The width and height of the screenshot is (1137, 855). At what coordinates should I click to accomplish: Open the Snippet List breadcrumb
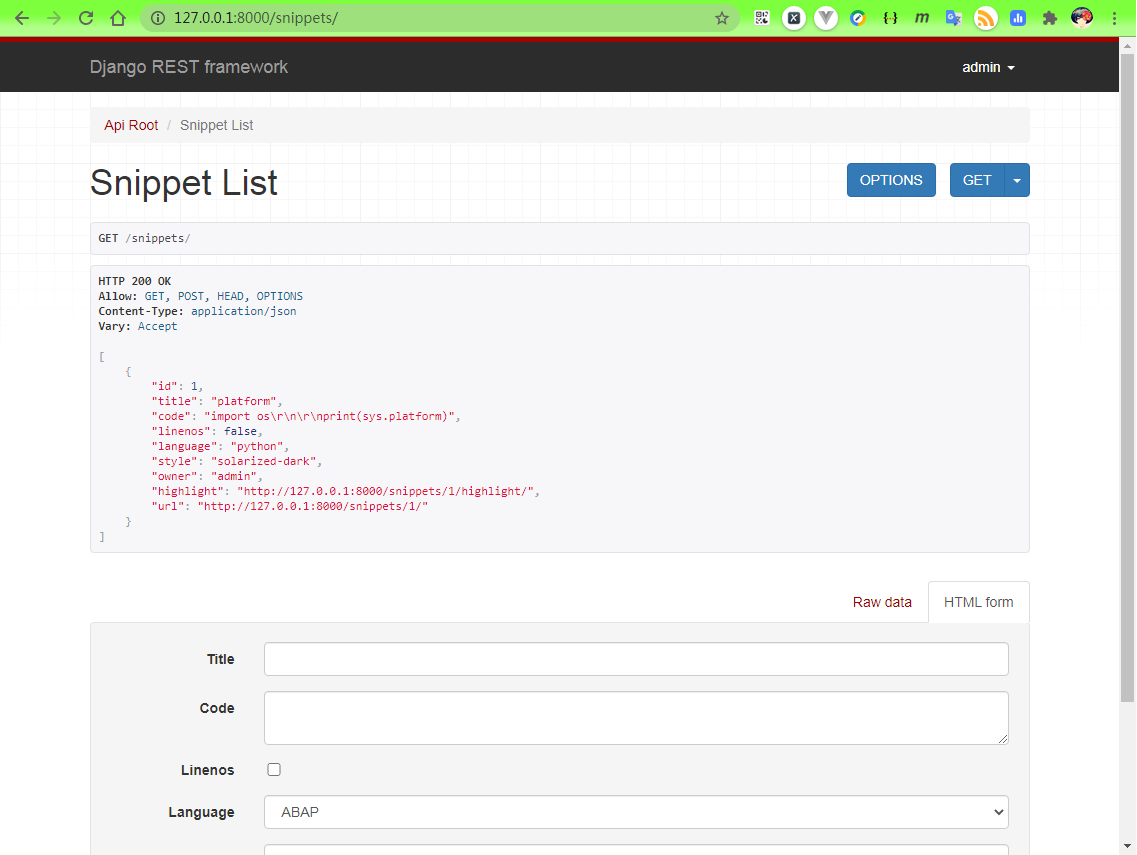point(216,125)
